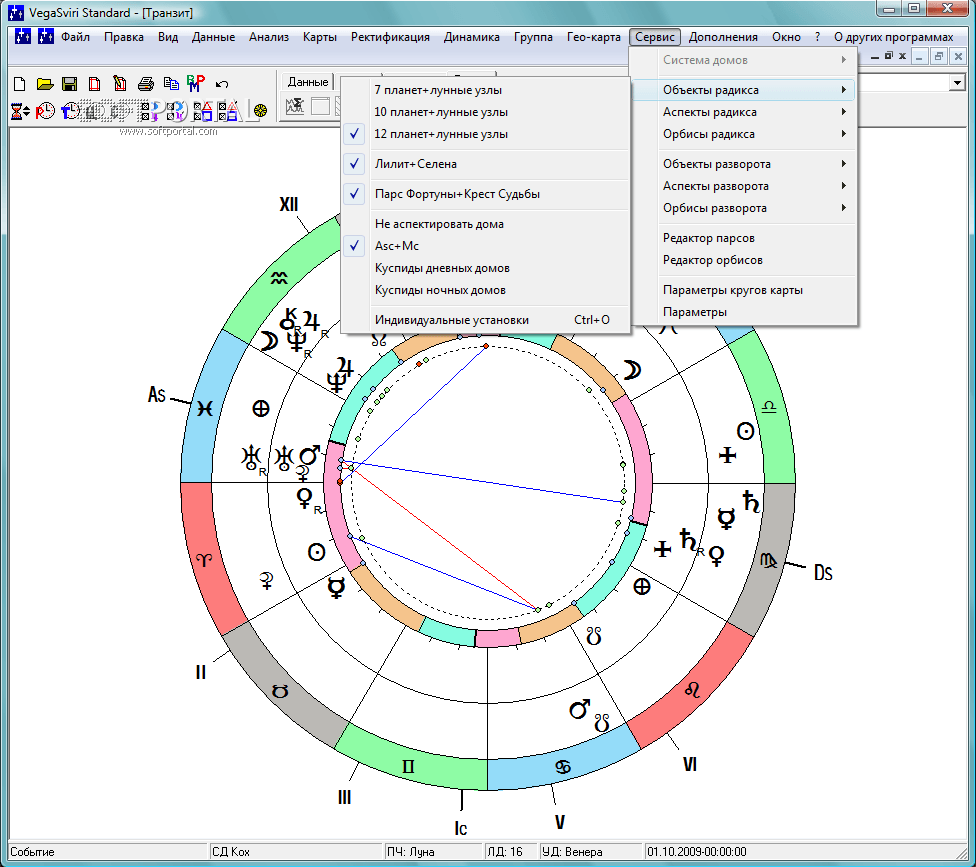This screenshot has width=976, height=867.
Task: Enable Не аспектировать дома
Action: [x=486, y=223]
